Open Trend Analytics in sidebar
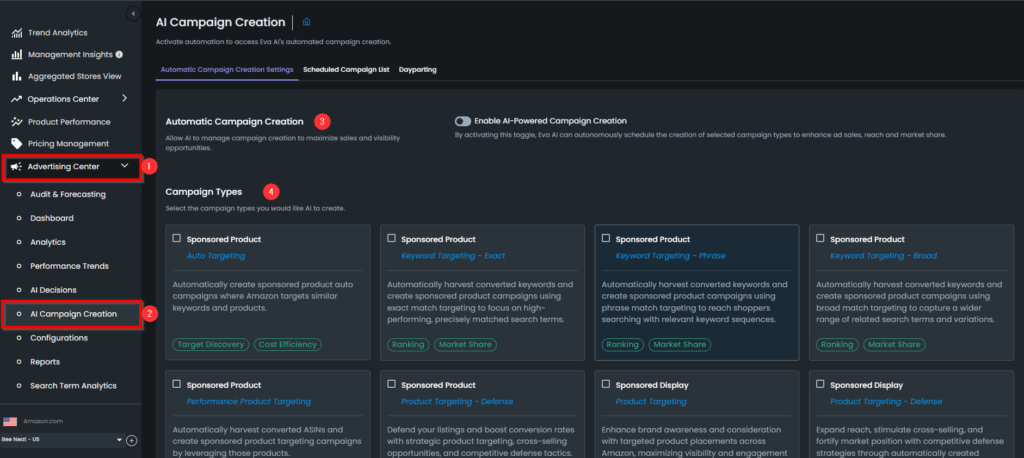 [x=57, y=33]
